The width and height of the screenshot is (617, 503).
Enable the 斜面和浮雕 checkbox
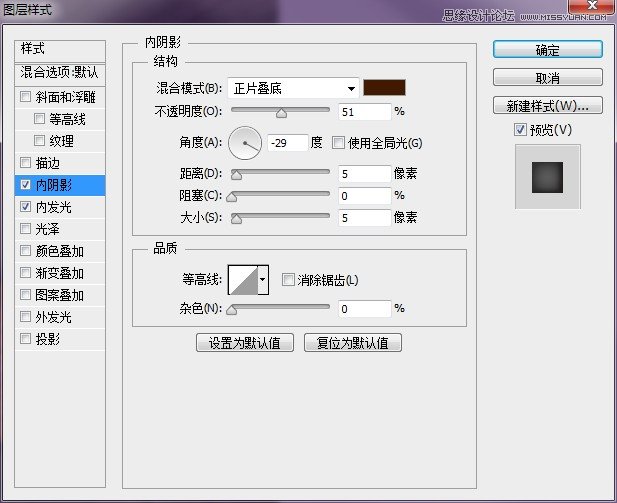25,96
